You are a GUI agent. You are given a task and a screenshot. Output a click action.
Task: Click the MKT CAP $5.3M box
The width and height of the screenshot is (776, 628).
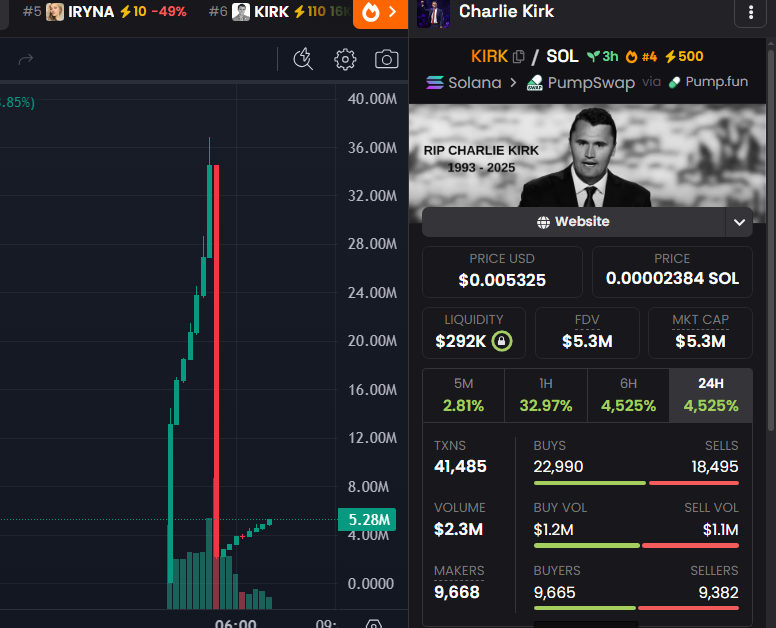coord(700,333)
